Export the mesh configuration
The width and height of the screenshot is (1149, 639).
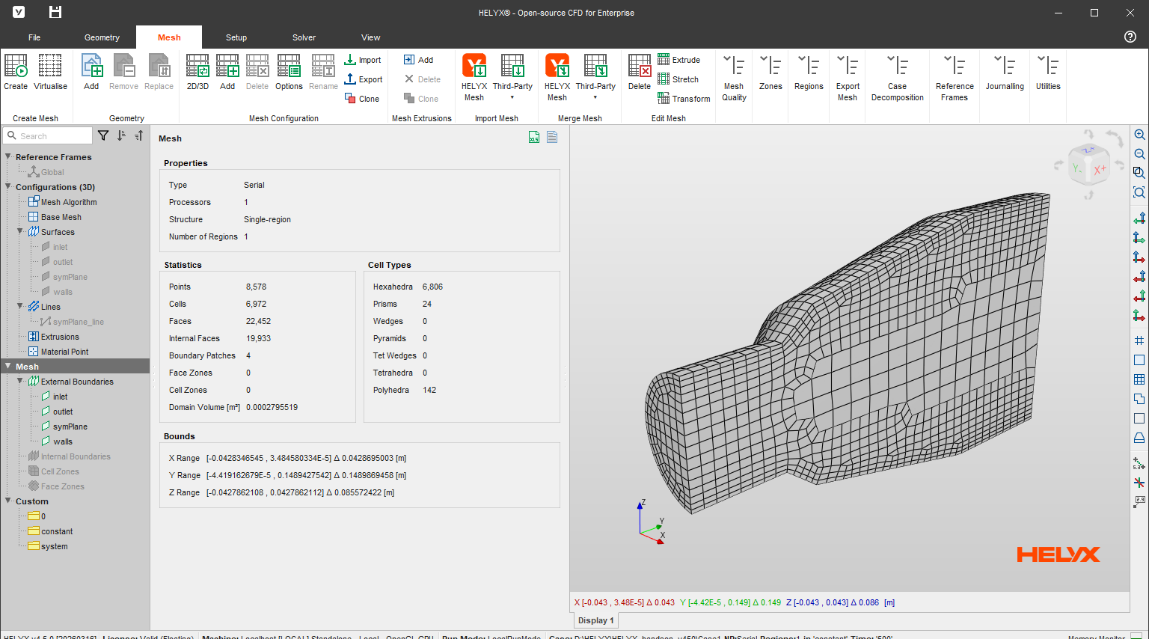click(363, 79)
